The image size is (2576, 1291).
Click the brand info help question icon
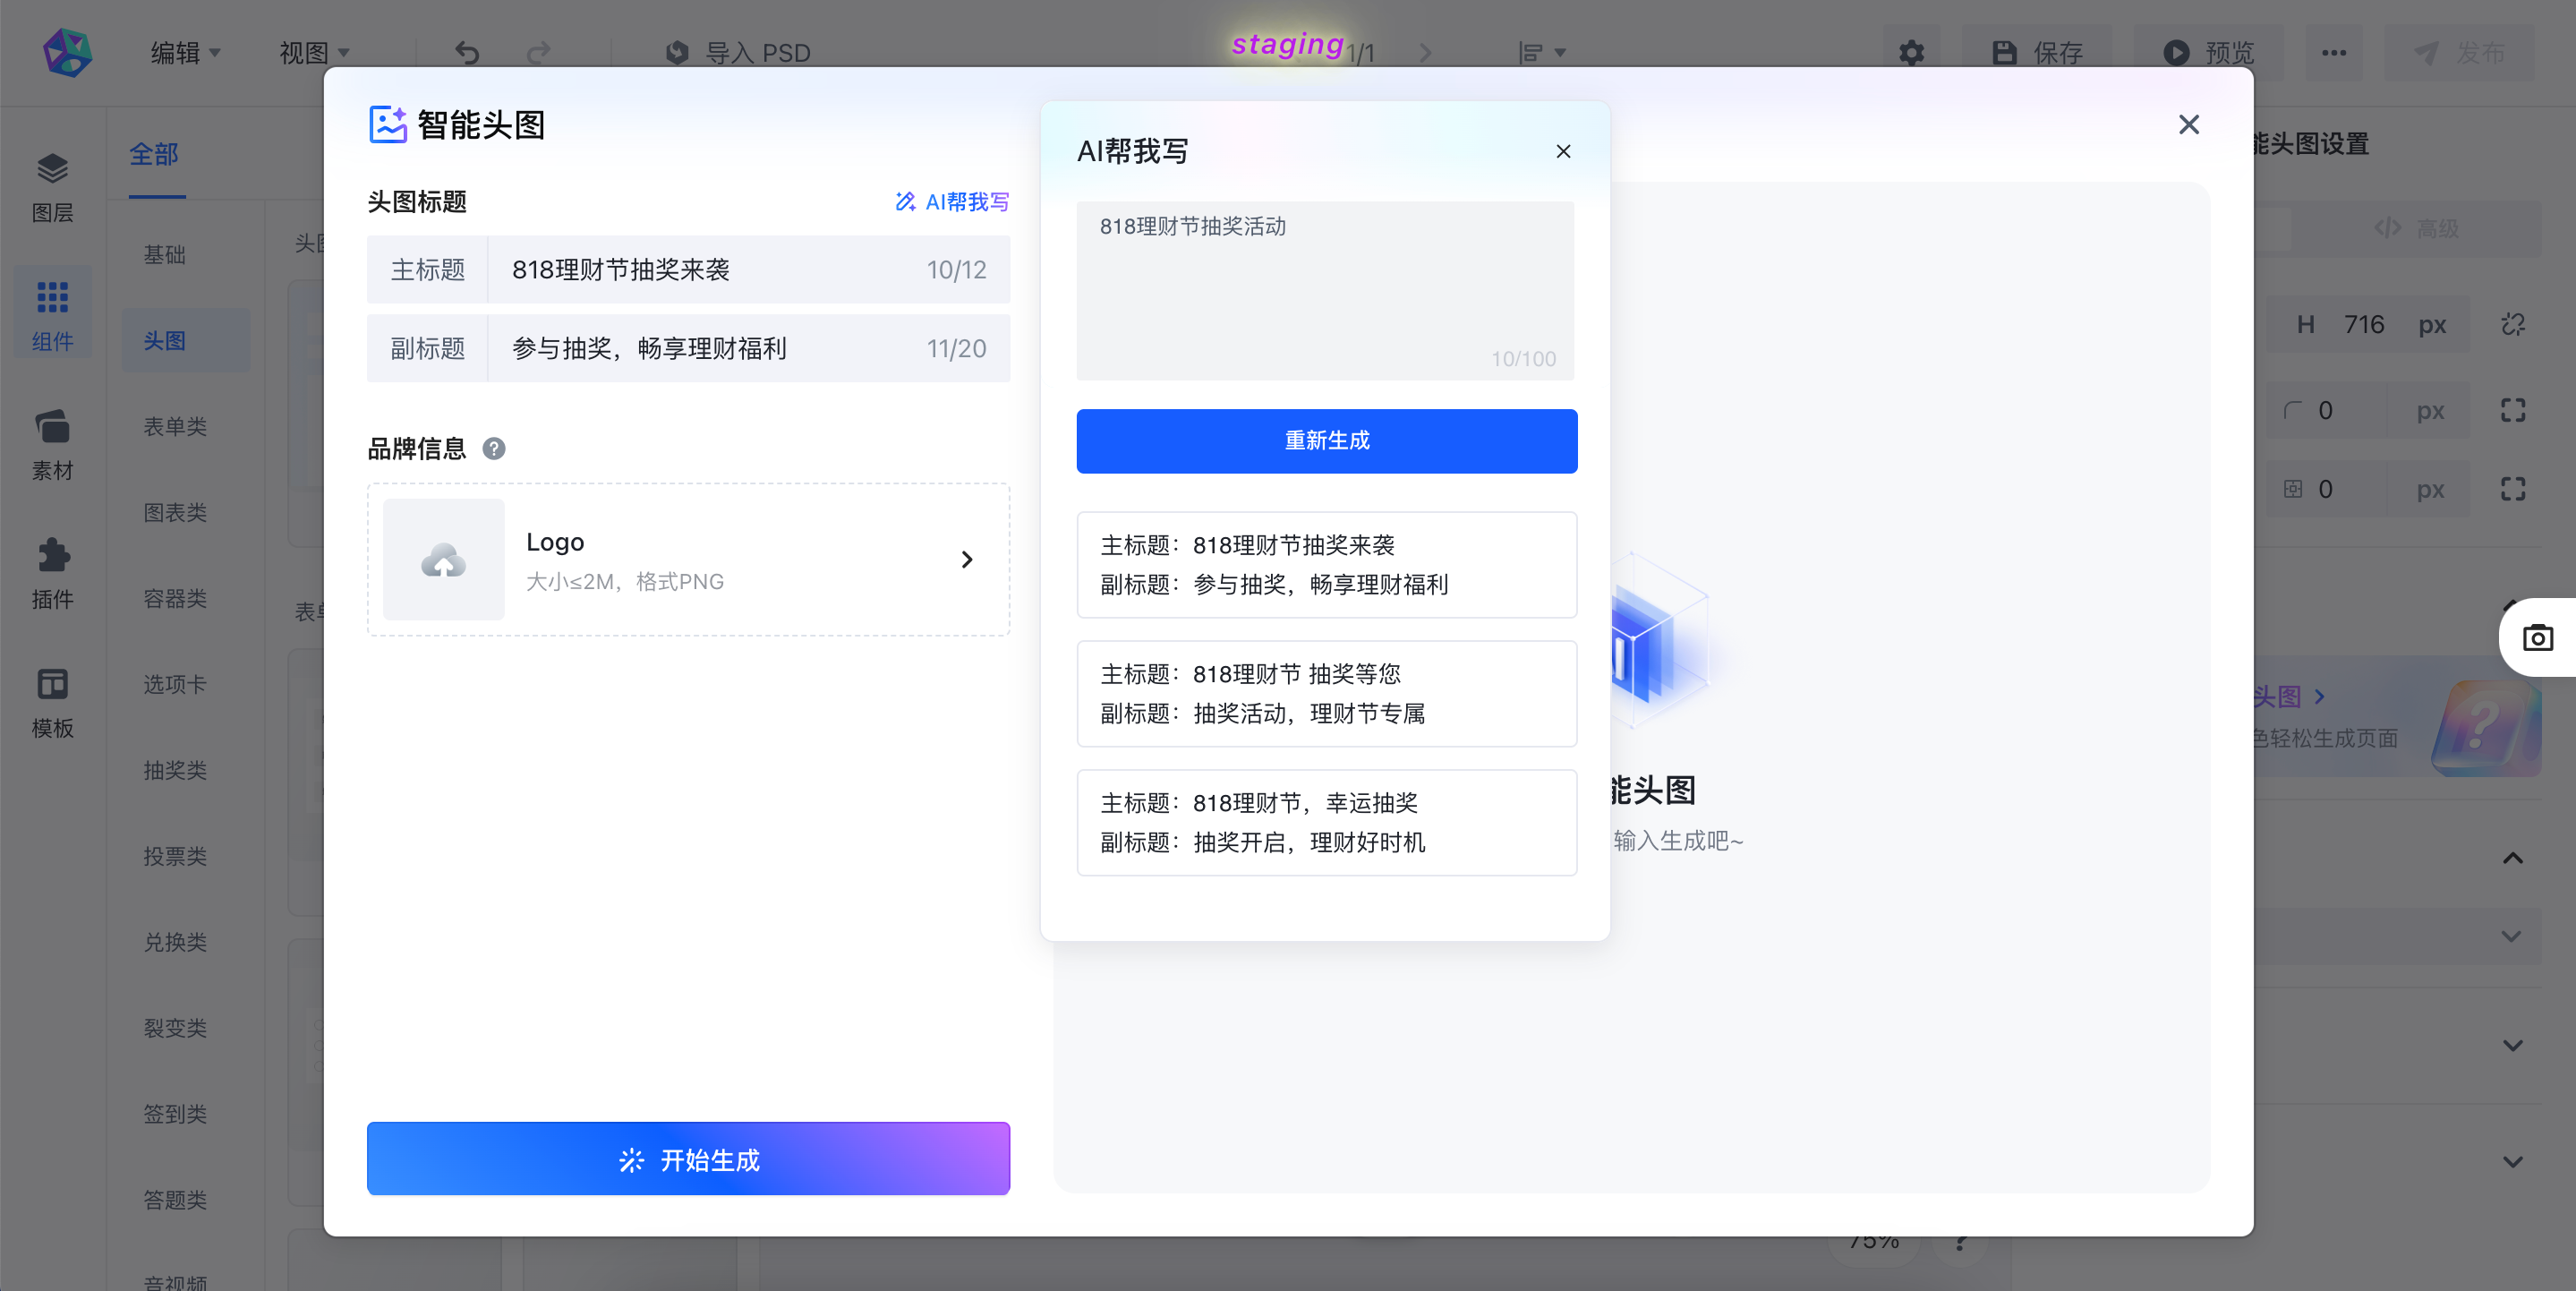click(494, 448)
